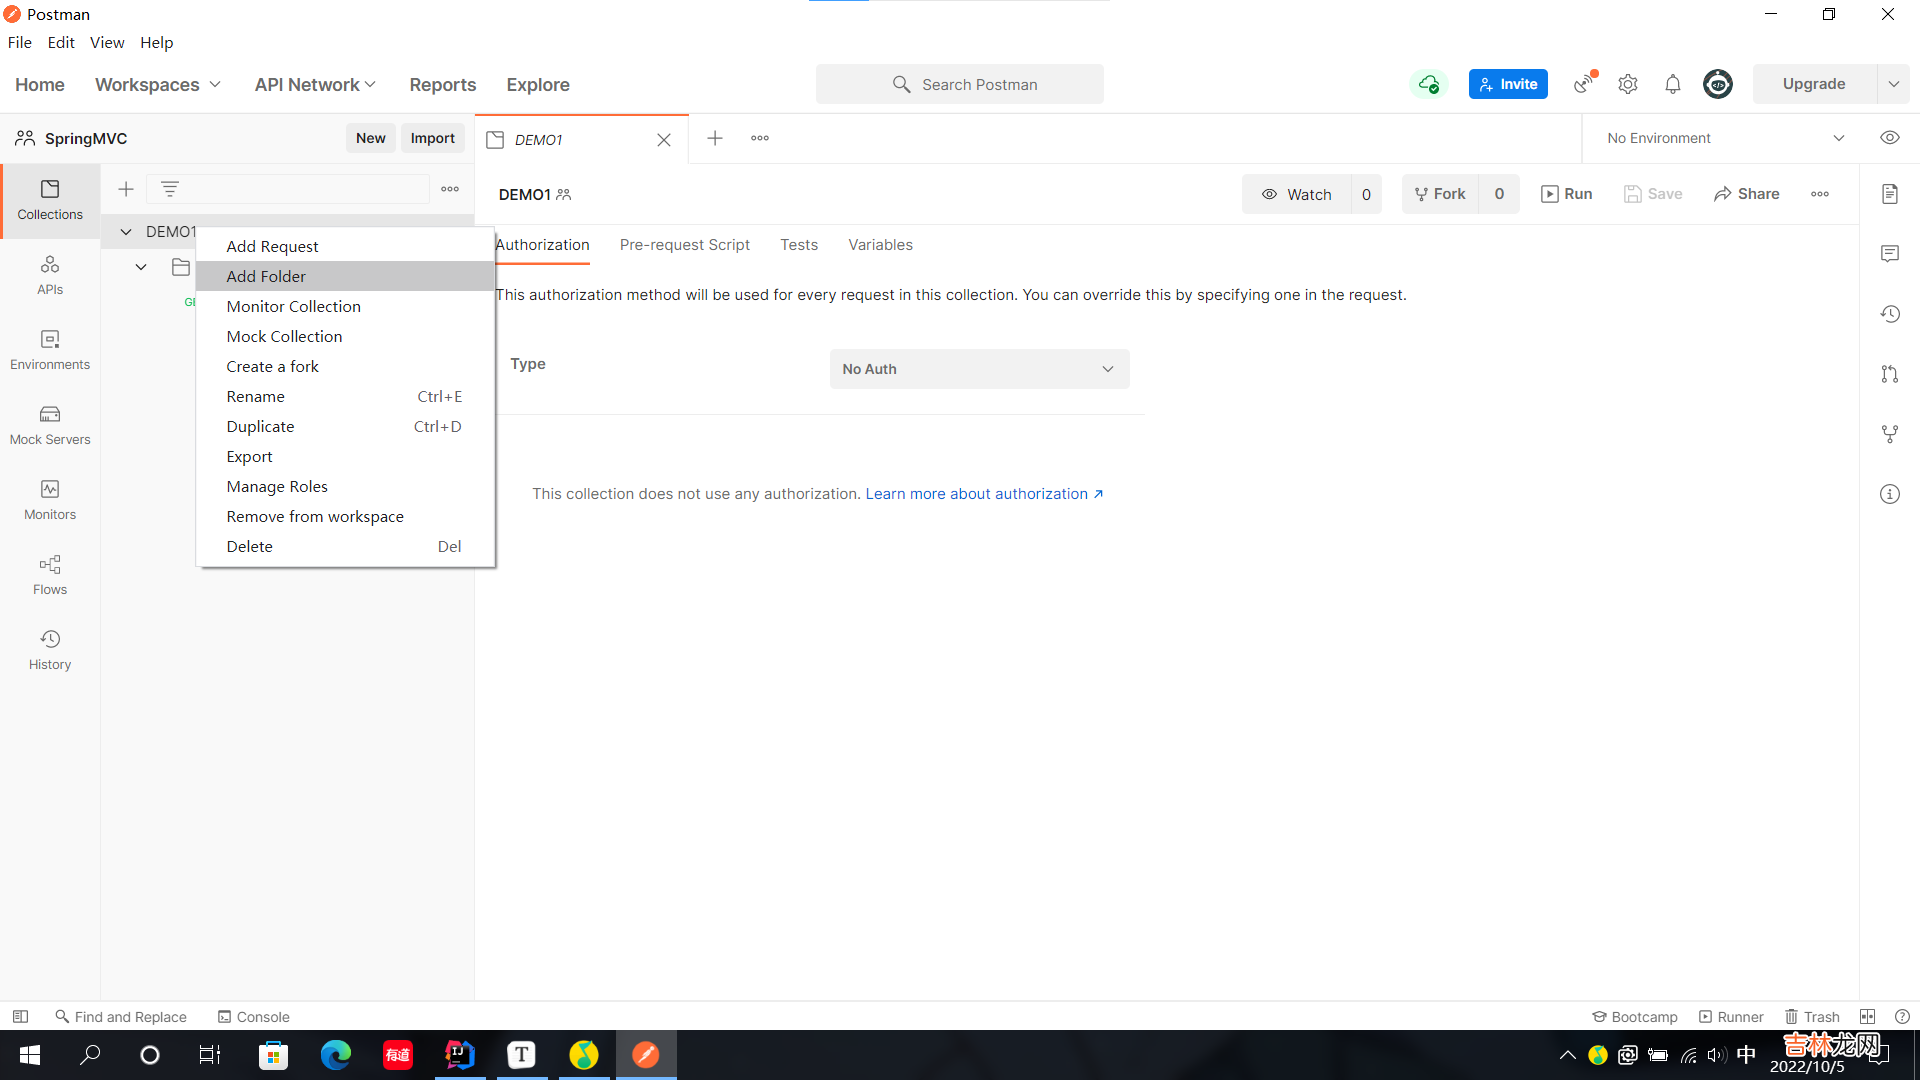This screenshot has height=1080, width=1920.
Task: Open the notifications bell
Action: pyautogui.click(x=1672, y=84)
